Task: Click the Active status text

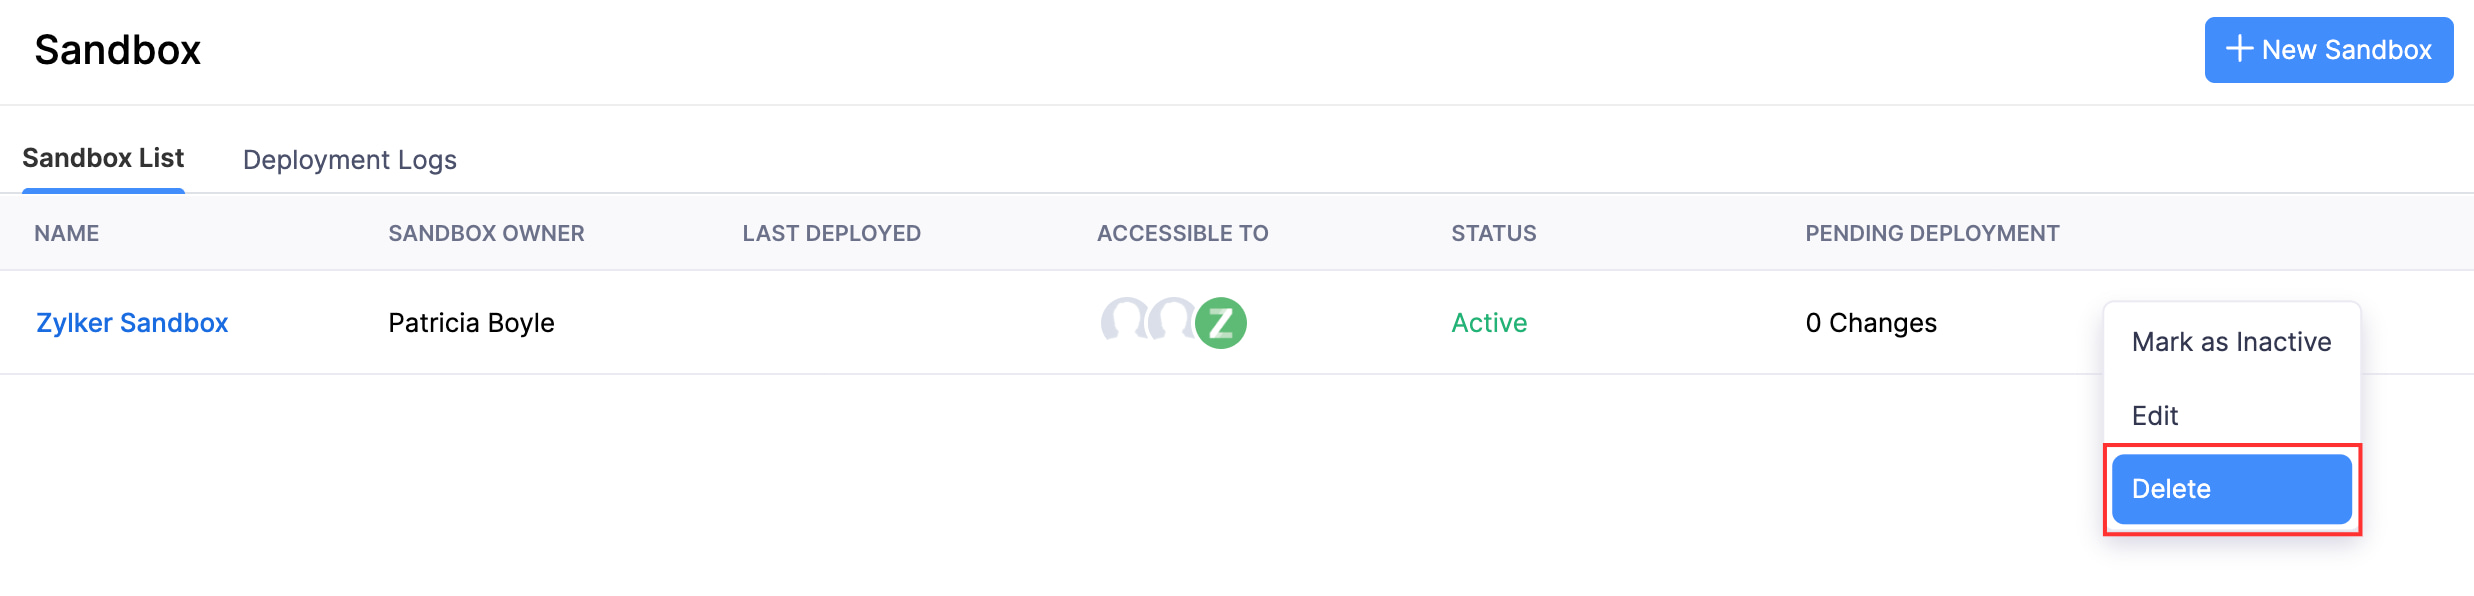Action: click(1489, 323)
